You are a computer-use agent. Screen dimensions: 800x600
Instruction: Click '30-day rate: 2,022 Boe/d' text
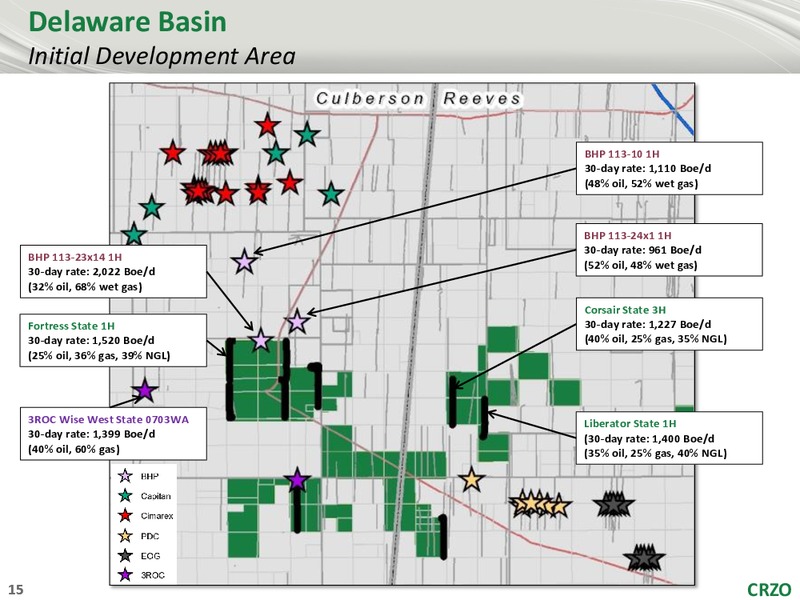pyautogui.click(x=91, y=271)
